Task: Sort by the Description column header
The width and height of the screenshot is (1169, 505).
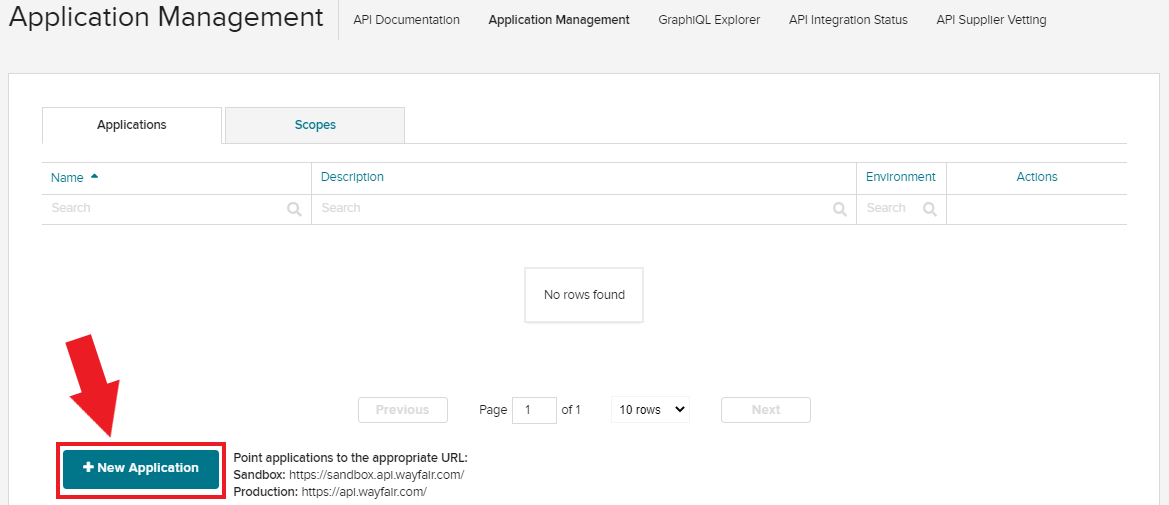Action: tap(352, 177)
